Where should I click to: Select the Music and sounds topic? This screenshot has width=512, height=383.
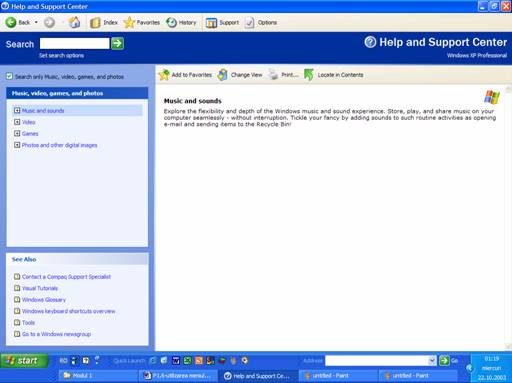click(43, 111)
